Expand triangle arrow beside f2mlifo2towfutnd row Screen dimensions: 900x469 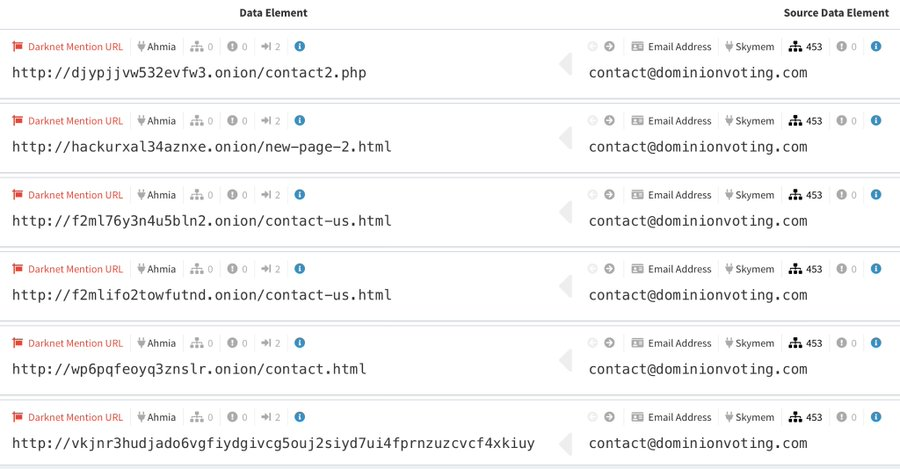tap(566, 286)
